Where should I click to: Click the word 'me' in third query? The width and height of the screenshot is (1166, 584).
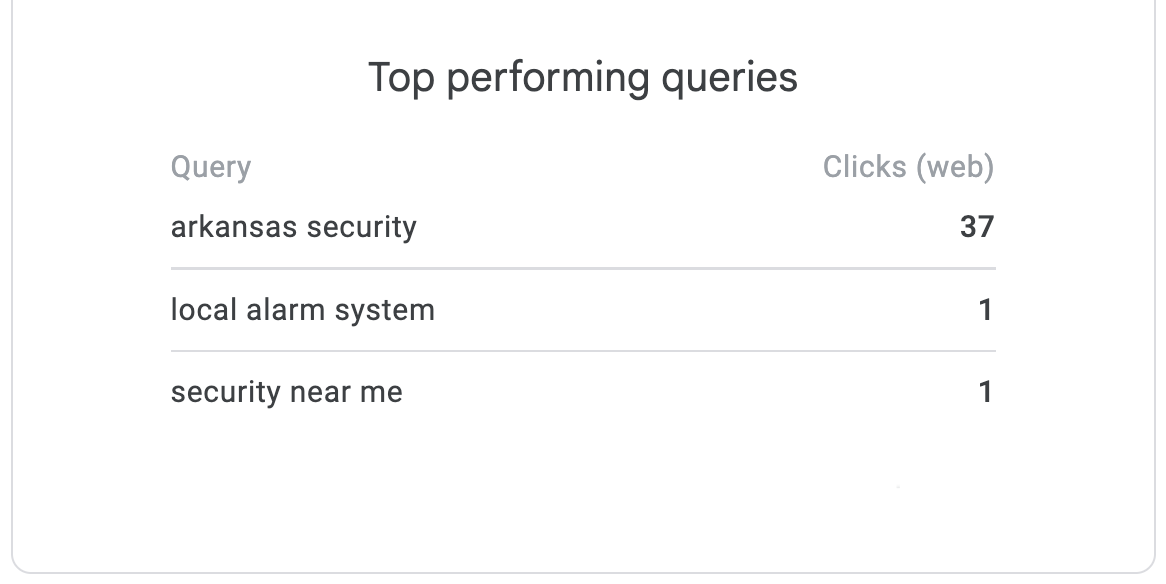[x=381, y=392]
